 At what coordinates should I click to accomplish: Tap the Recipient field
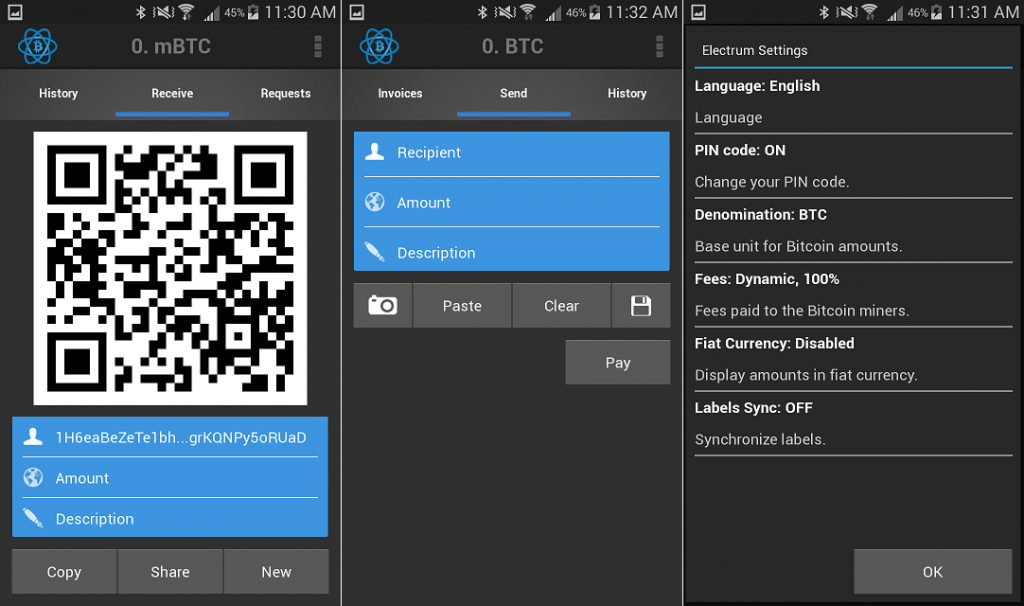pyautogui.click(x=511, y=153)
